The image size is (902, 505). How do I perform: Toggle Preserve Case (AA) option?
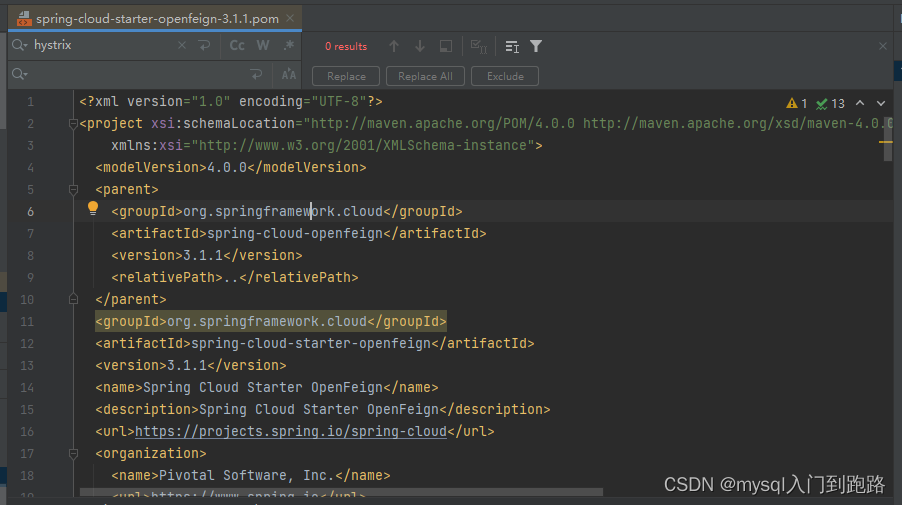[x=289, y=74]
